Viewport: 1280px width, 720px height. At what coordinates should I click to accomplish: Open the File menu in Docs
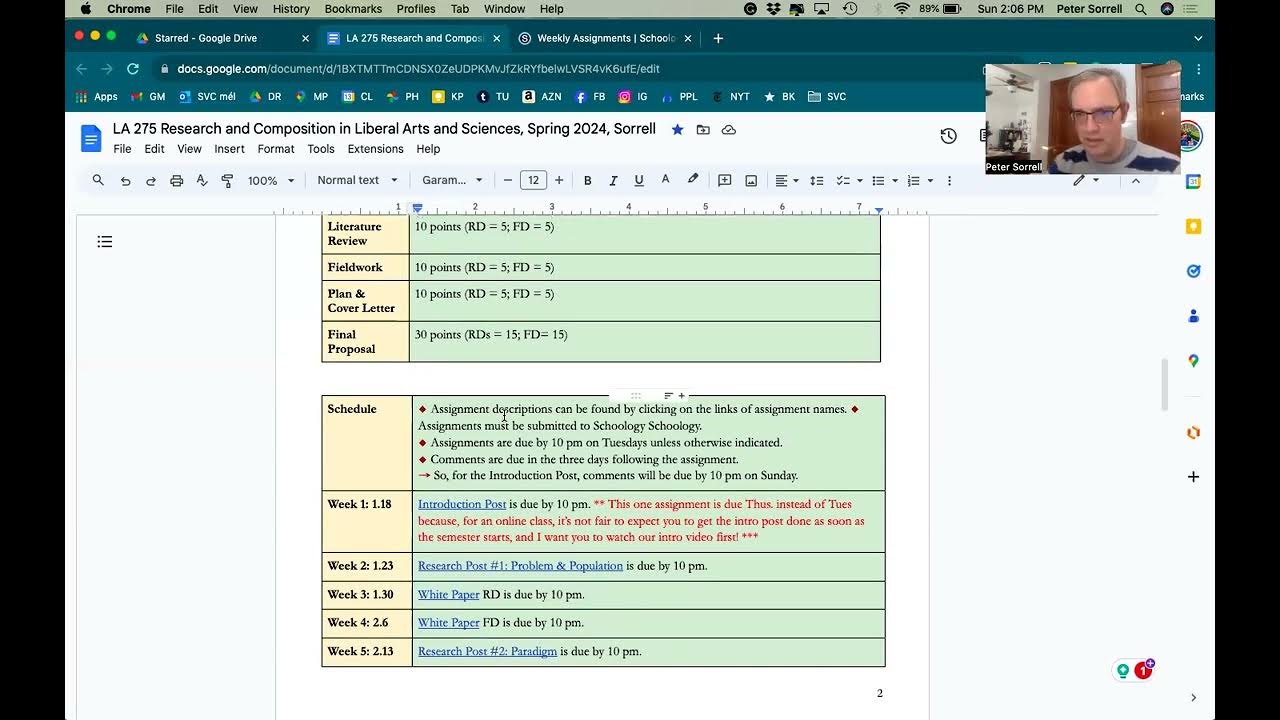pos(122,149)
